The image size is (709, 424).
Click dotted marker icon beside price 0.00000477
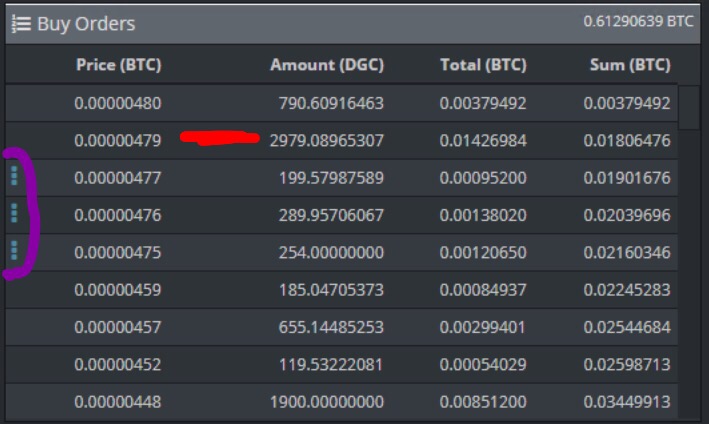click(x=14, y=176)
